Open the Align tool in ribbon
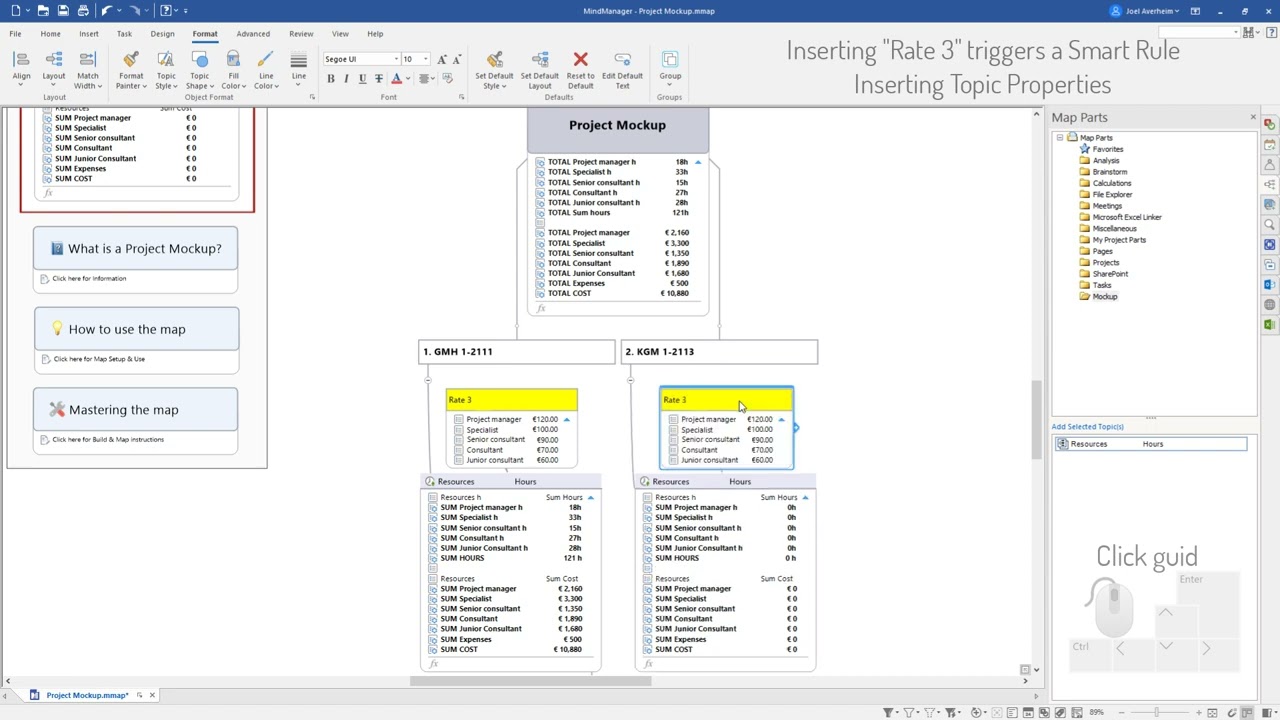1280x720 pixels. point(21,70)
